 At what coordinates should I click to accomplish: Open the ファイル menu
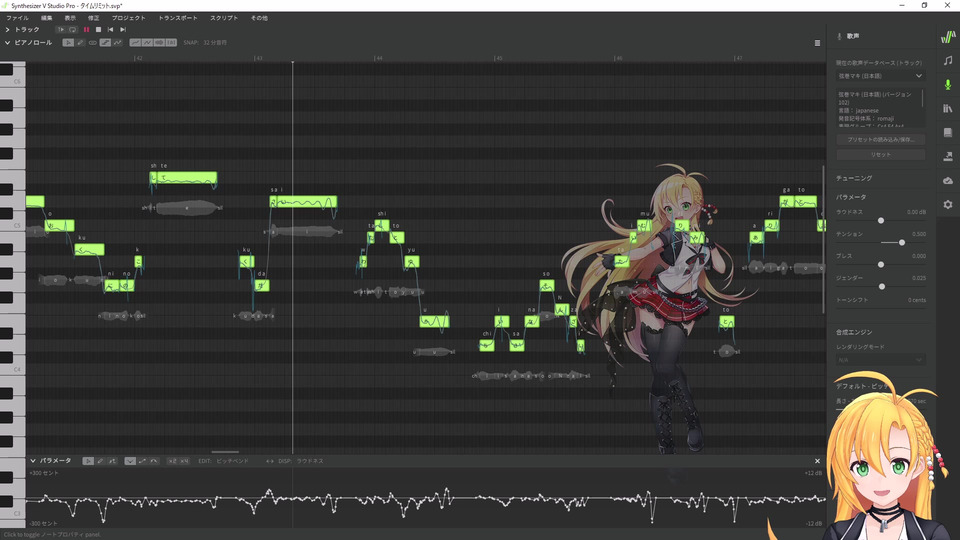[x=17, y=18]
